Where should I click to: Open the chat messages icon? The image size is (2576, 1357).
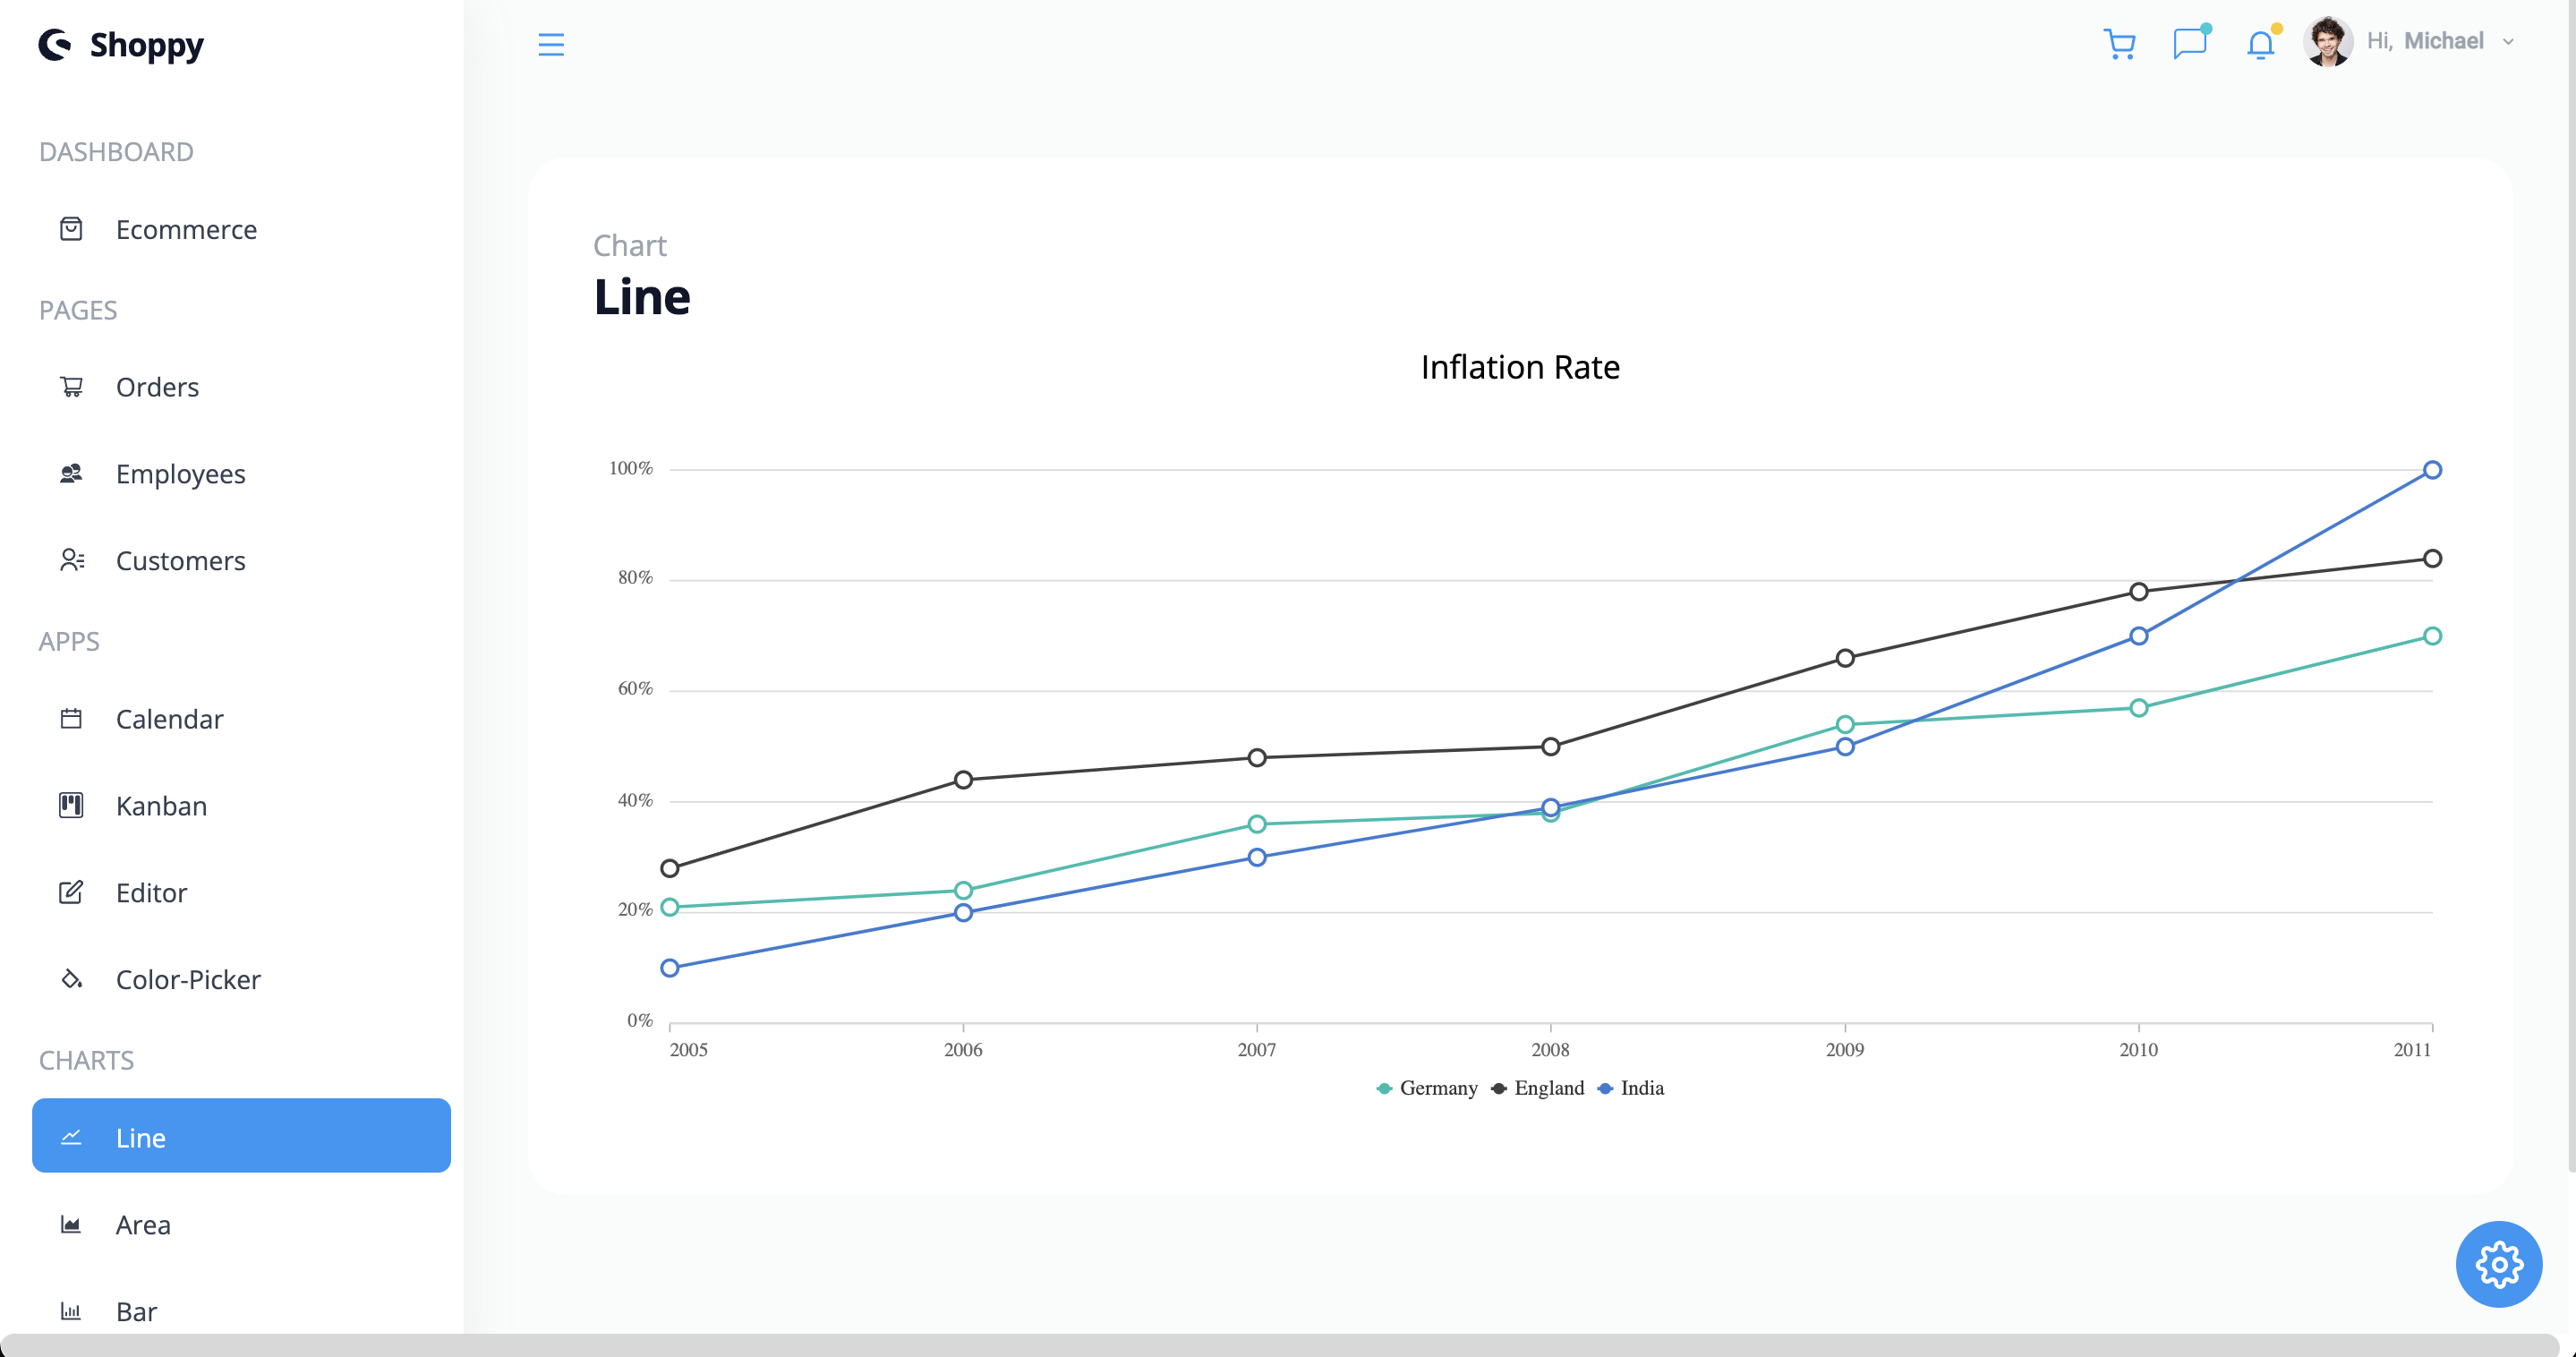pyautogui.click(x=2190, y=43)
